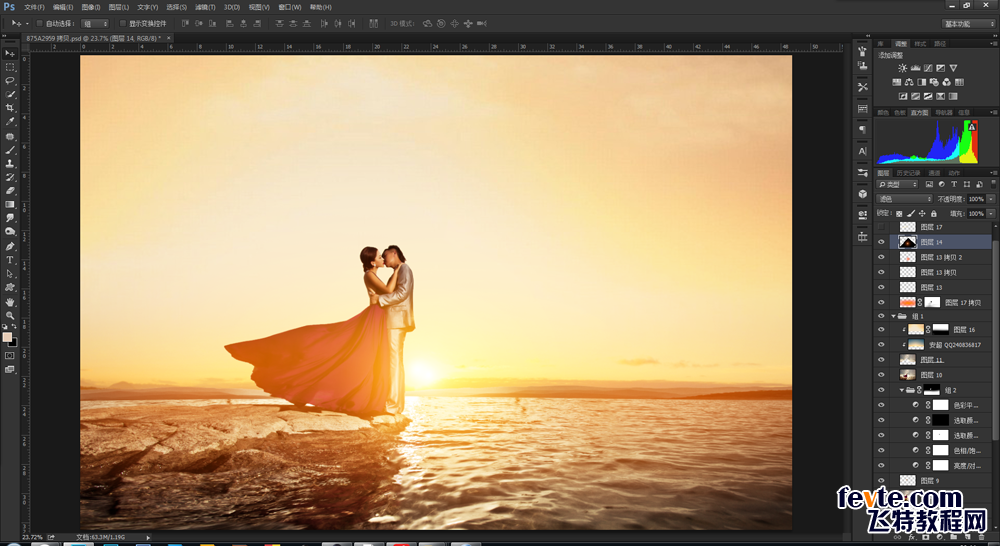Hide layer 图层 10

click(881, 374)
